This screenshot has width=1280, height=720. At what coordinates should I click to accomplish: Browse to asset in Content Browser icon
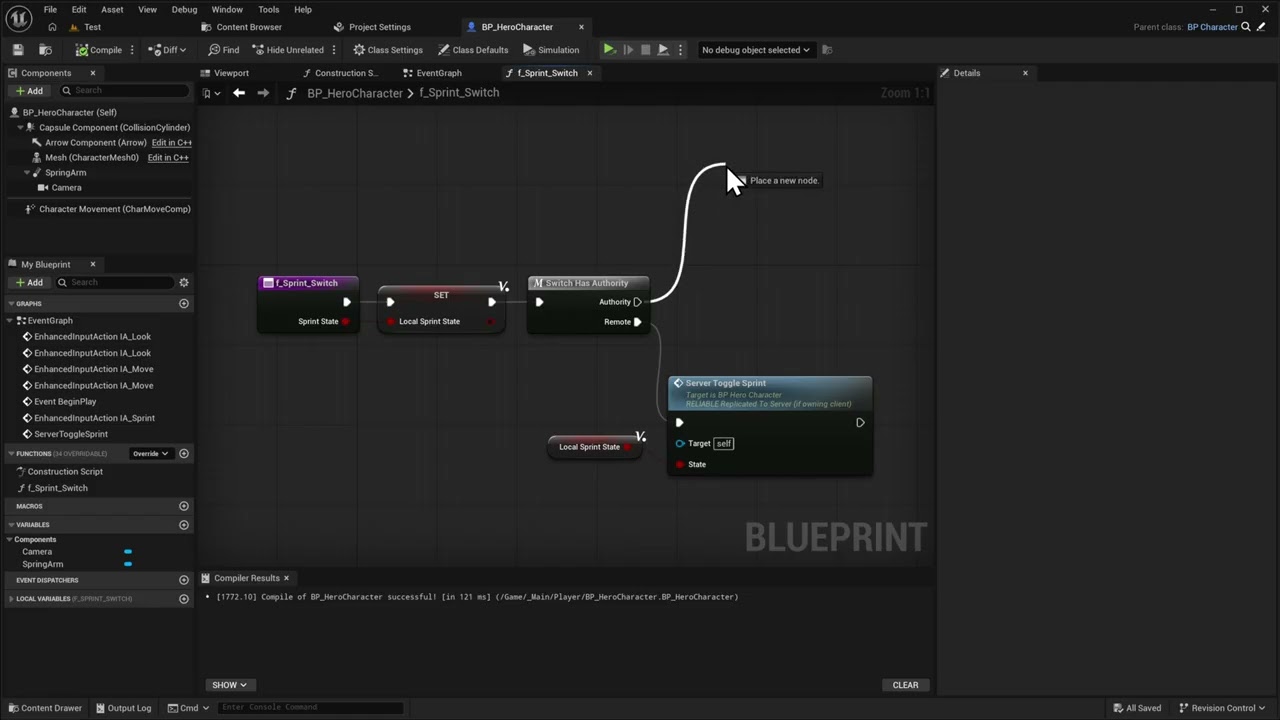45,50
